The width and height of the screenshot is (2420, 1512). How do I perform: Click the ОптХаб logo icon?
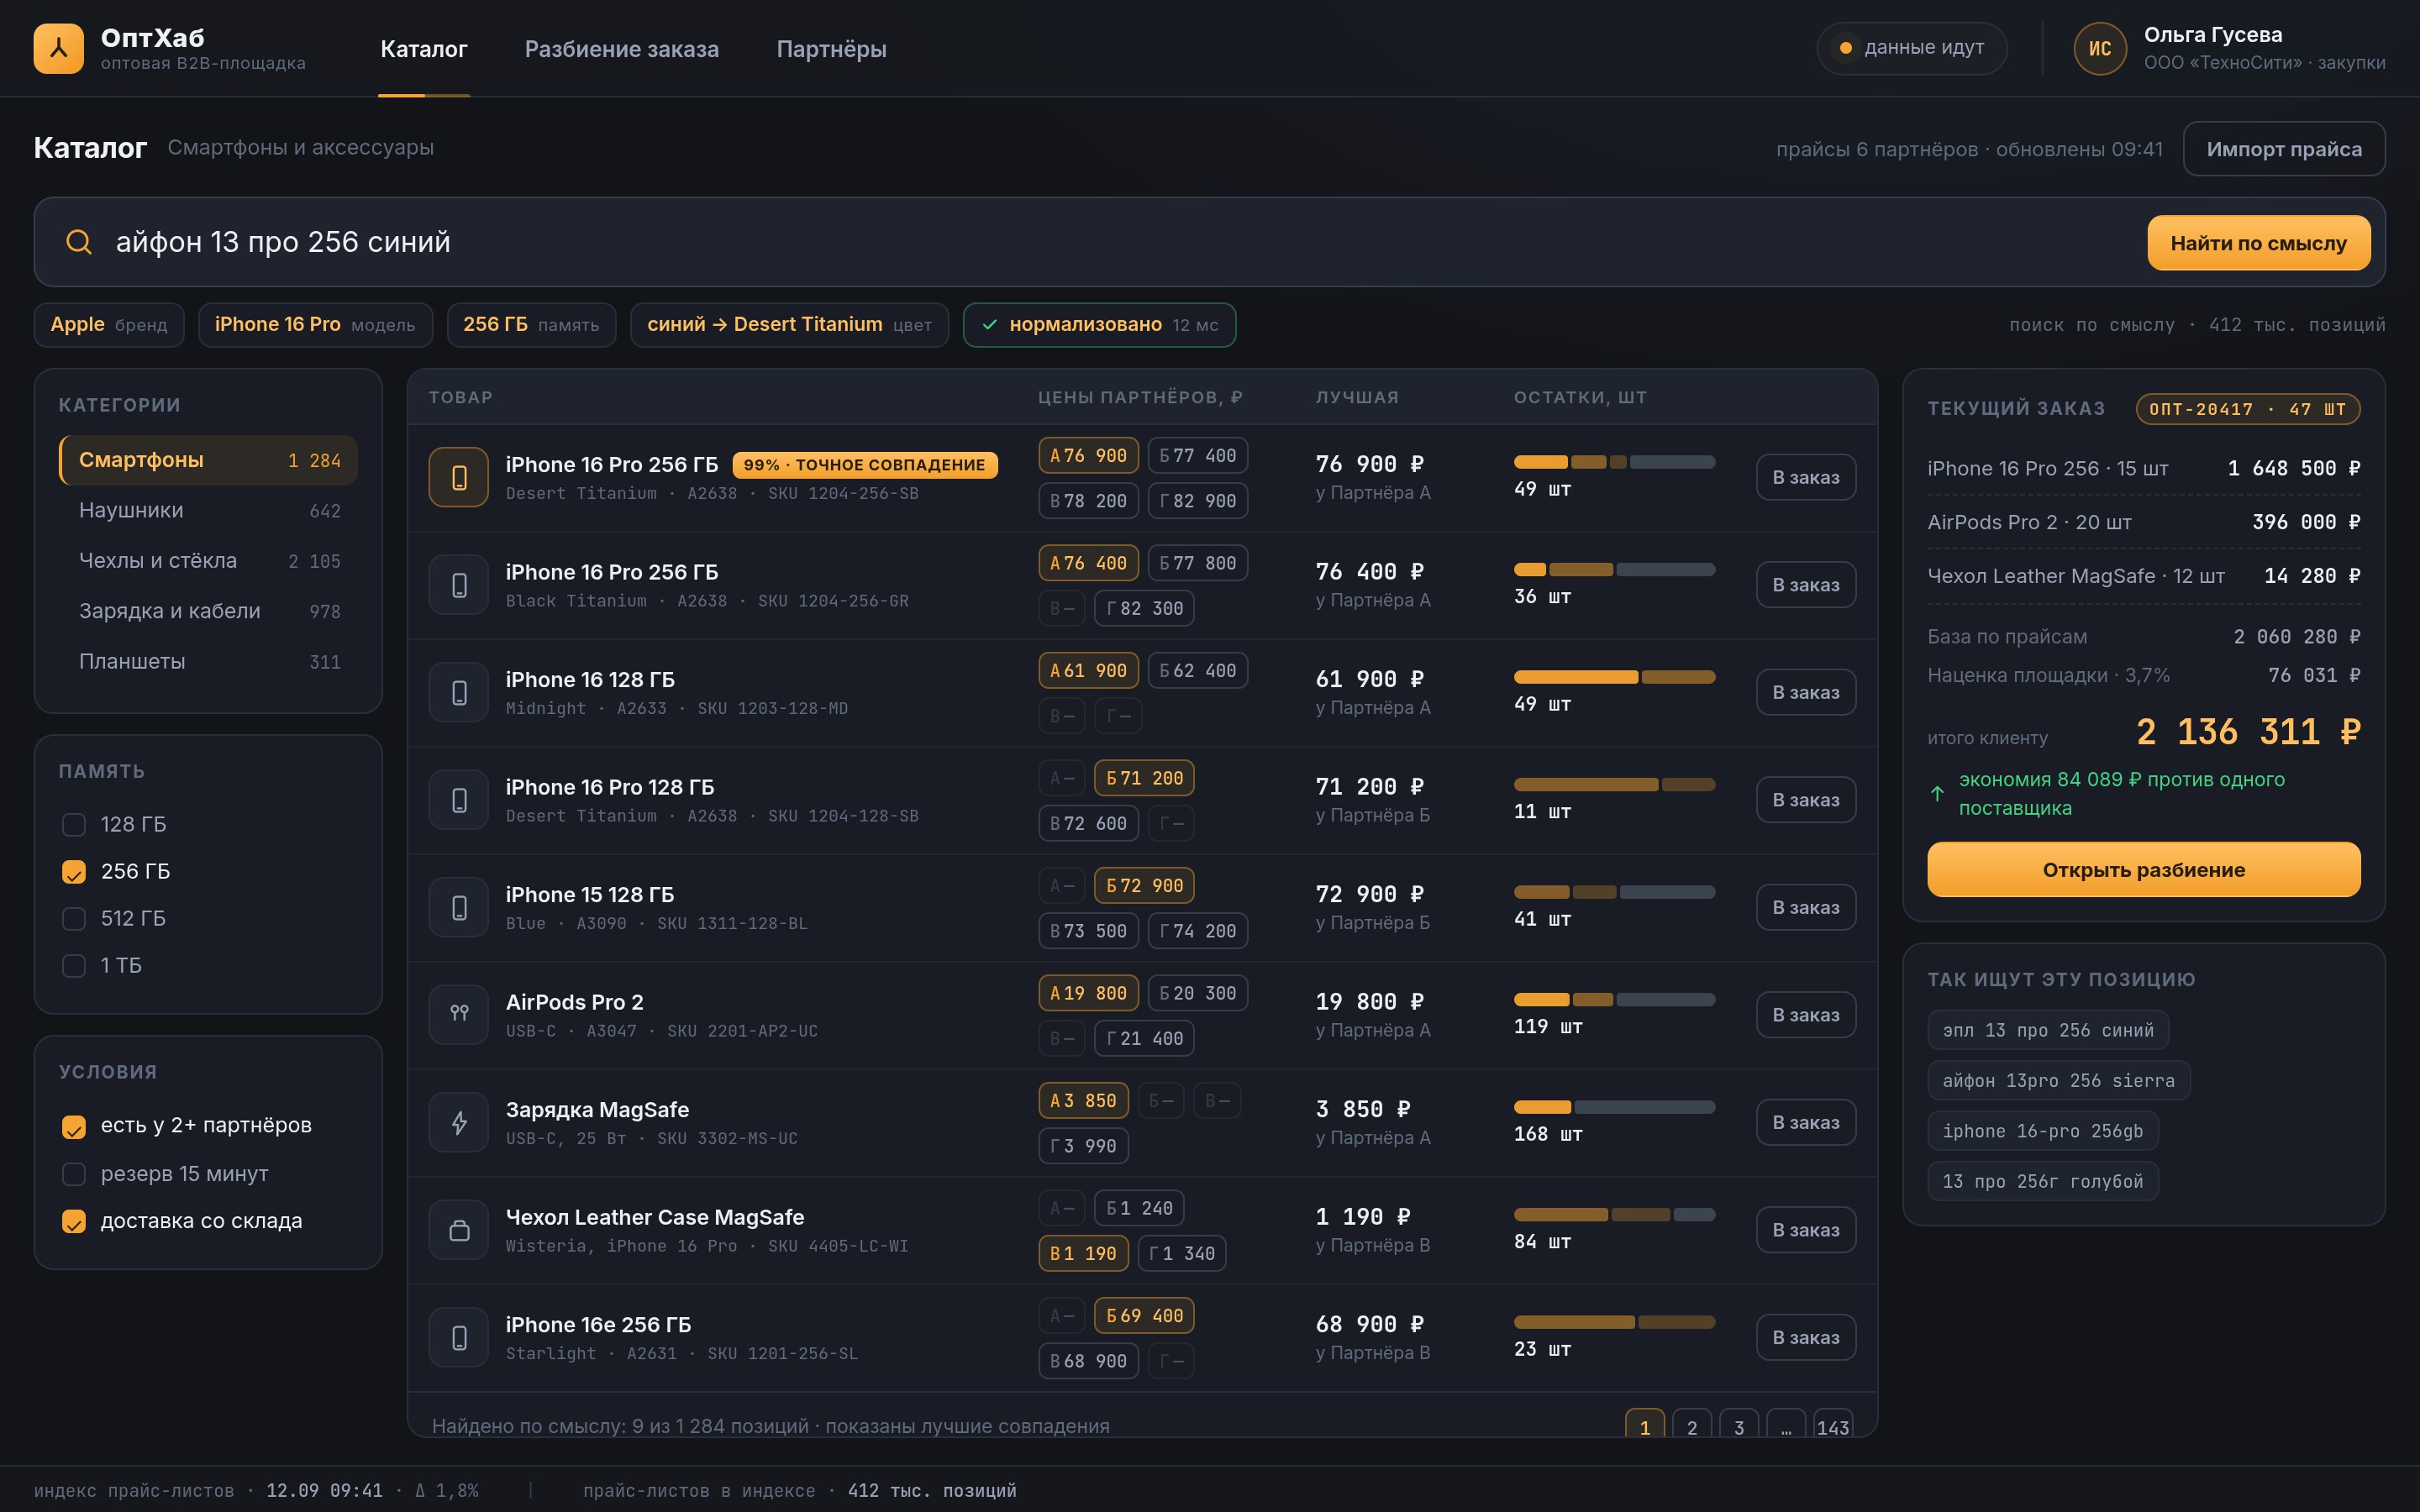(59, 48)
